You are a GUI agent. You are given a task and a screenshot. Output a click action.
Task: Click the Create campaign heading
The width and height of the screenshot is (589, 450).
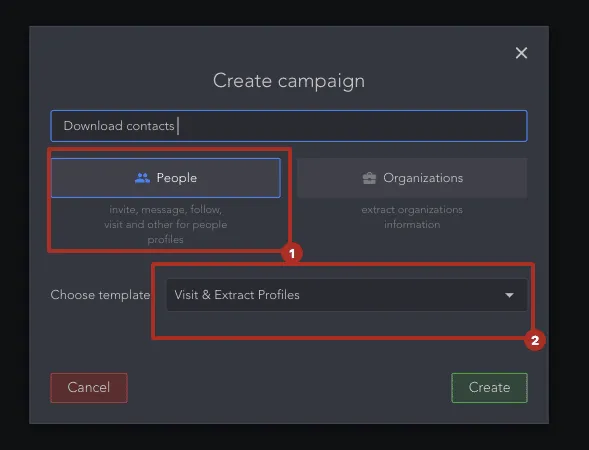coord(289,81)
